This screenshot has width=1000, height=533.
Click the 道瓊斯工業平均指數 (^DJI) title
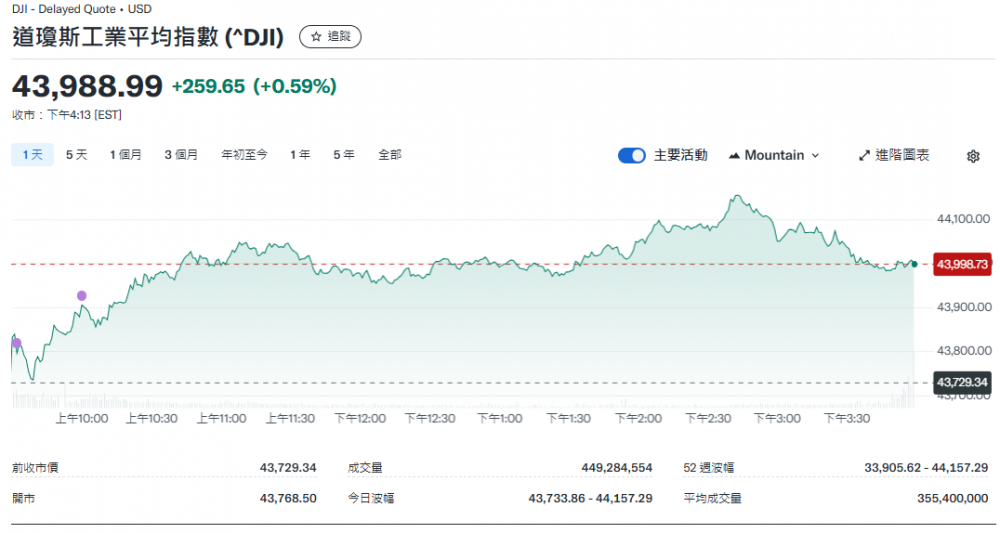[148, 37]
